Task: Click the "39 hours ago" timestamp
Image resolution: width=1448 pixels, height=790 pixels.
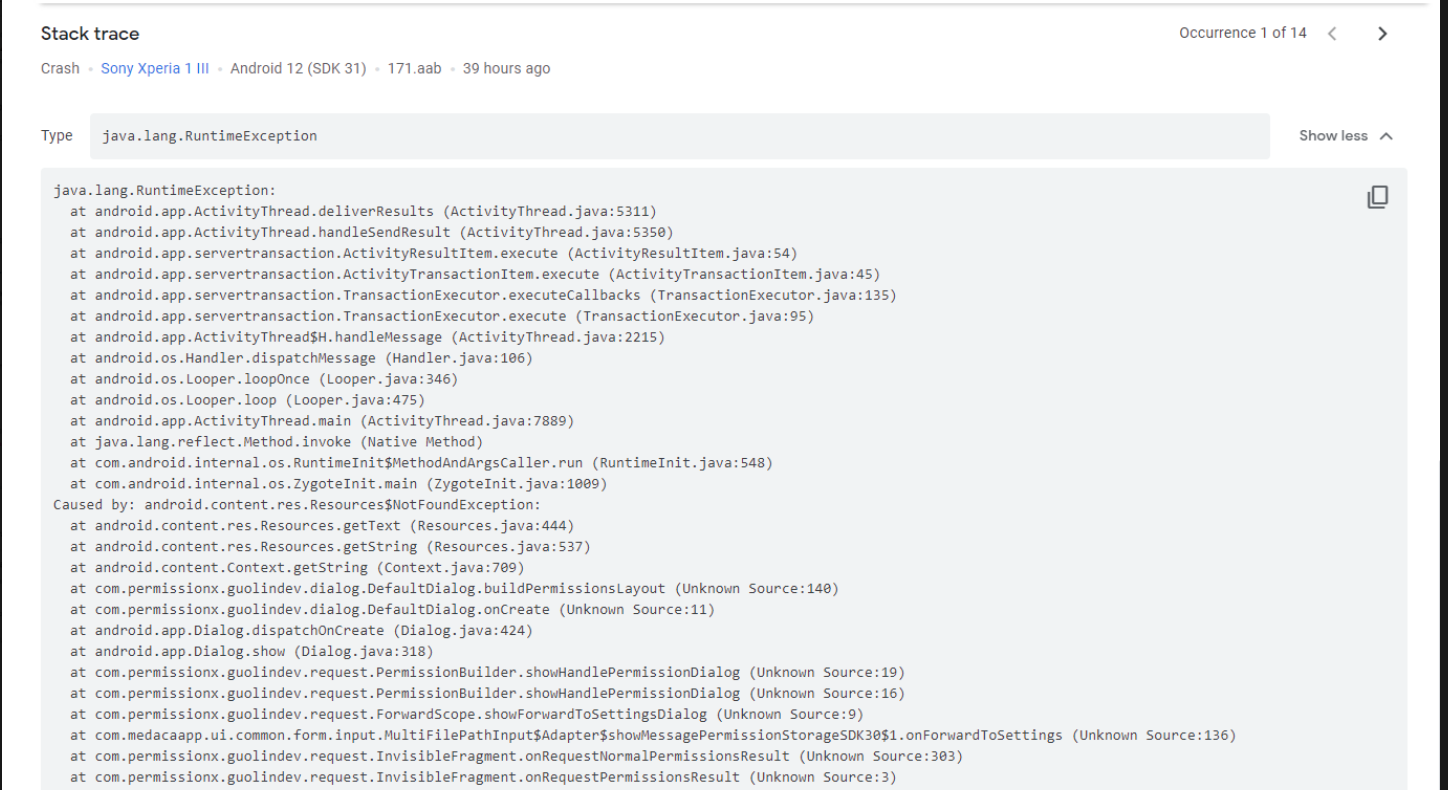Action: (504, 68)
